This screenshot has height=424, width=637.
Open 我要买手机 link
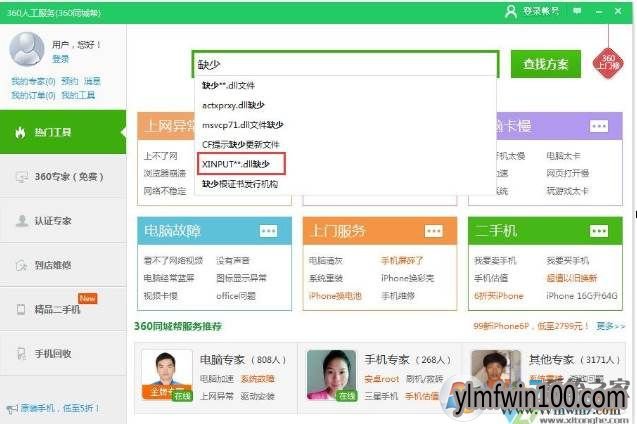568,260
